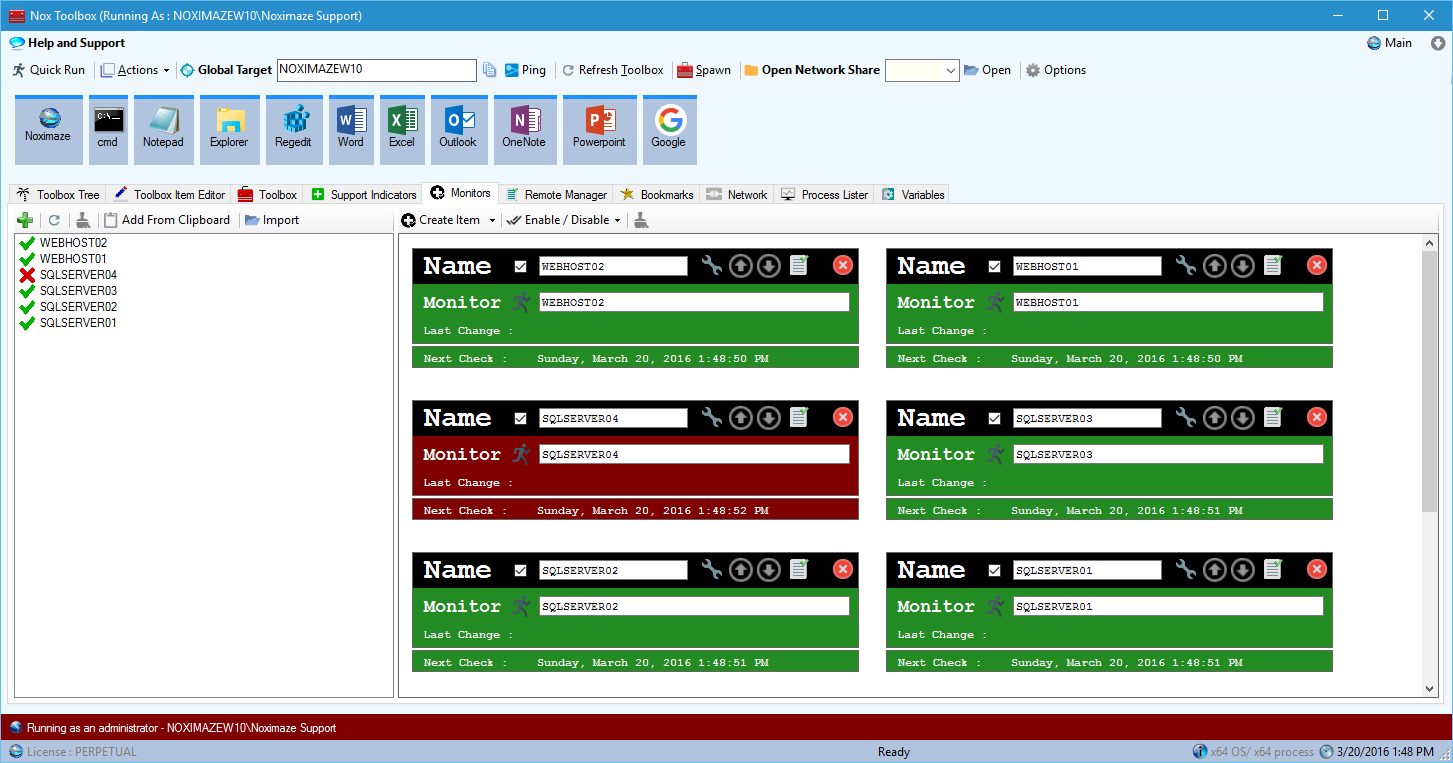Open the wrench settings for WEBHOST02 monitor

click(711, 265)
